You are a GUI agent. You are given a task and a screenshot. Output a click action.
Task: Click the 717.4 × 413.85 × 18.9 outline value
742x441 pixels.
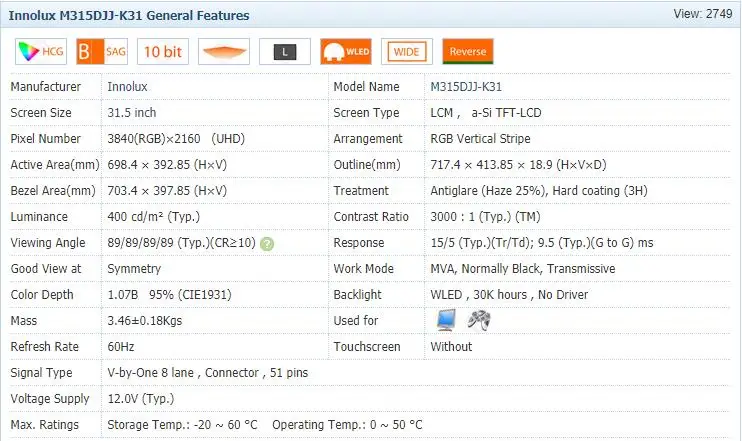[x=518, y=165]
